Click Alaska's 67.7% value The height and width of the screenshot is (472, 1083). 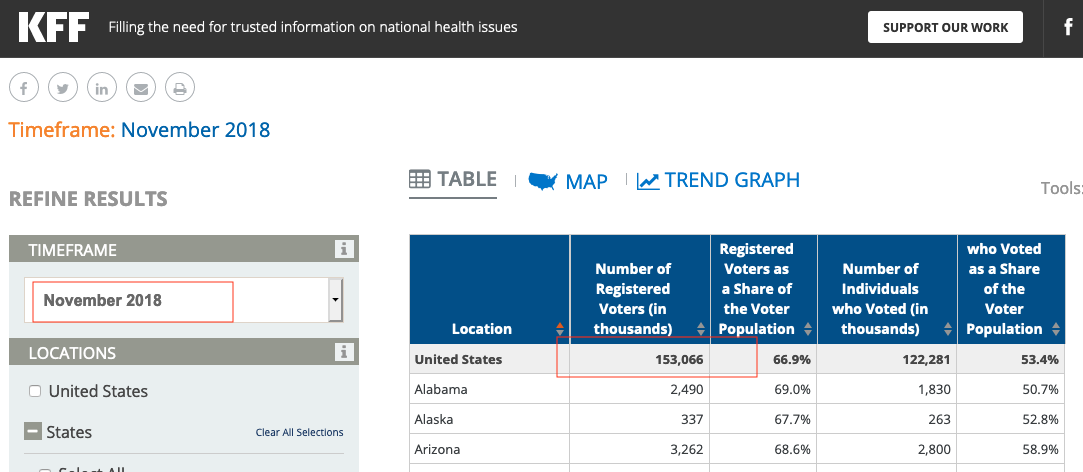point(793,419)
